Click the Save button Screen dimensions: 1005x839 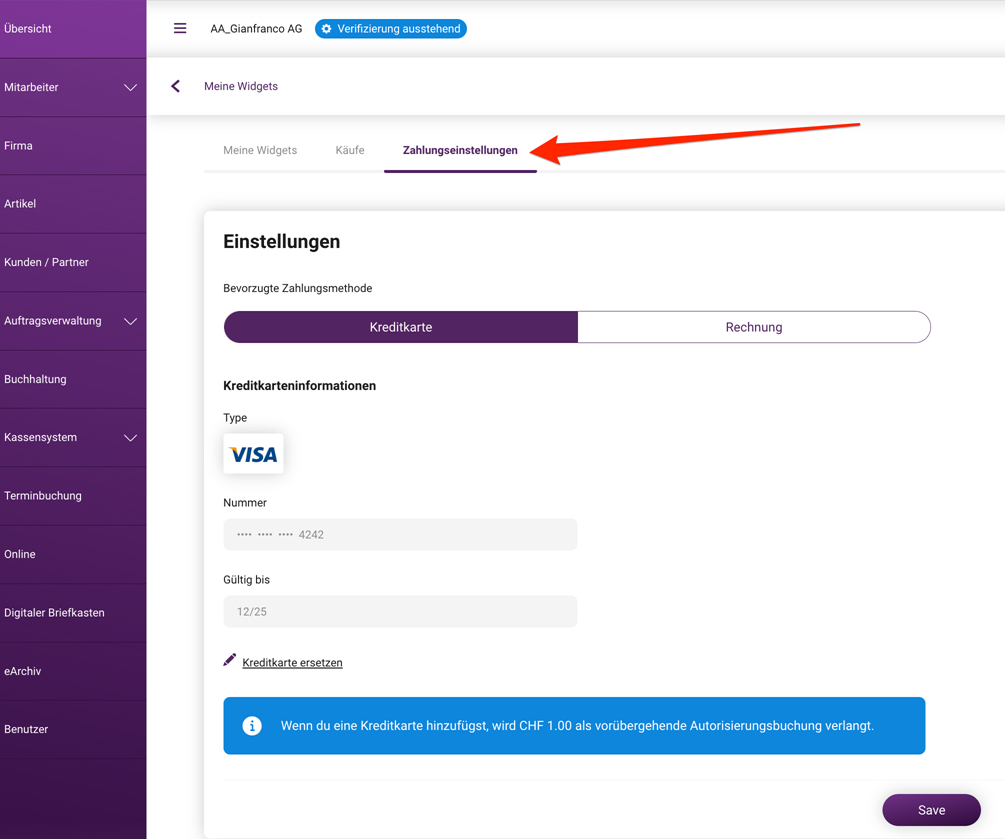[931, 810]
